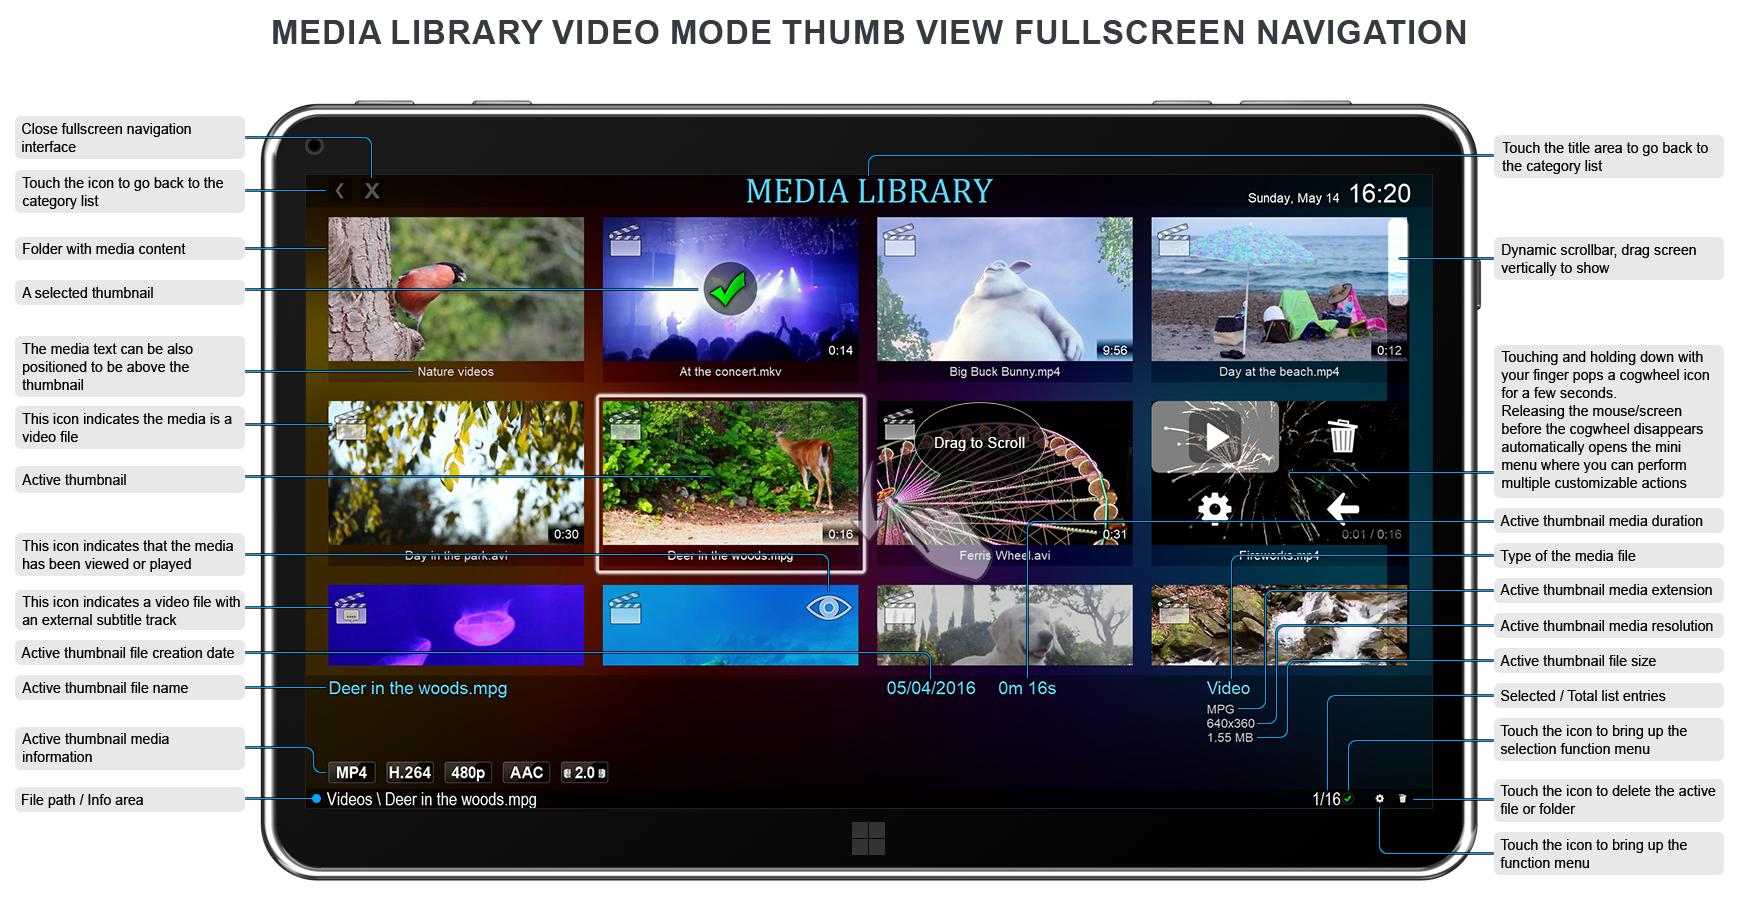The width and height of the screenshot is (1738, 910).
Task: Click the back arrow to category list
Action: pos(340,191)
